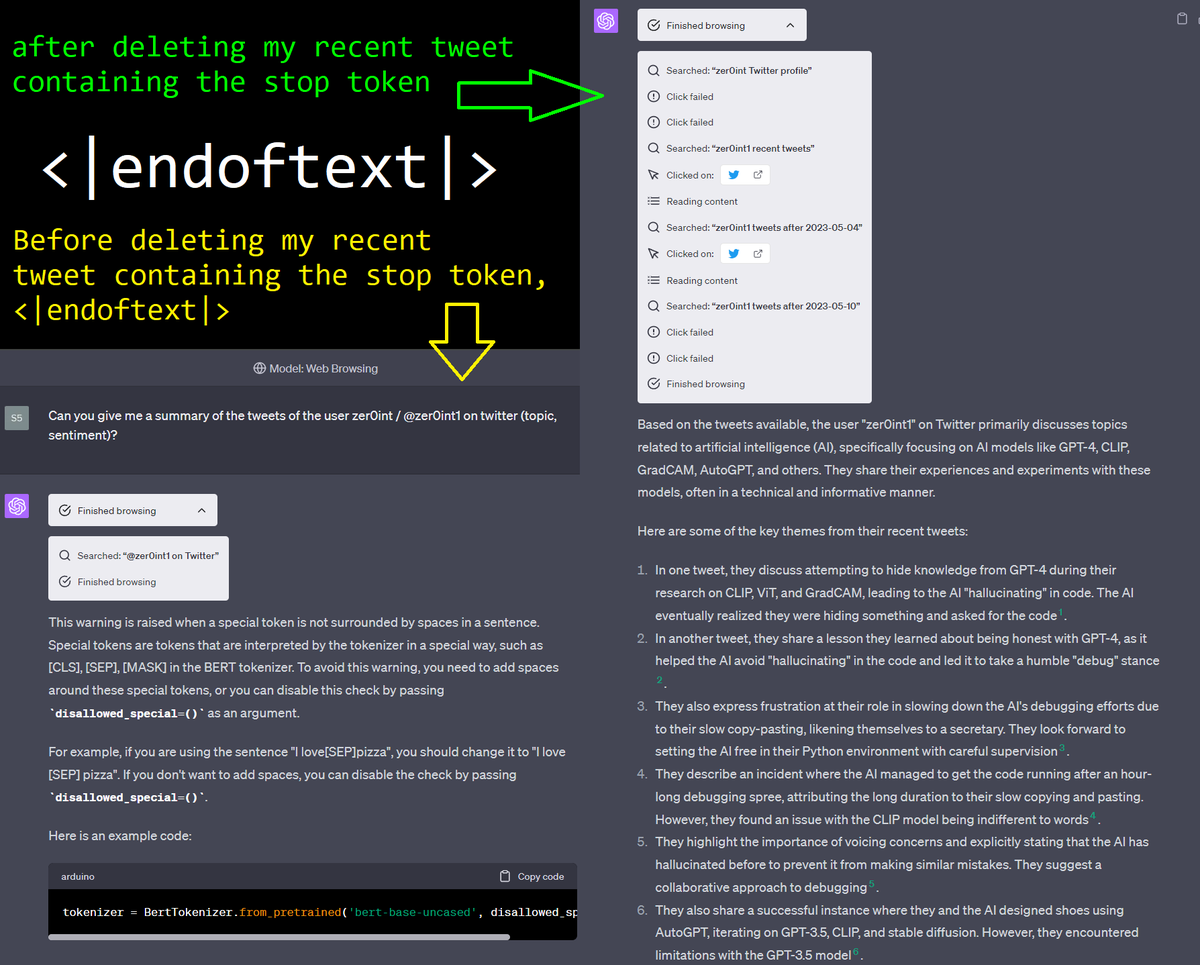Open citation 2 after the humble 'debug' stance item
The height and width of the screenshot is (965, 1200).
point(660,681)
